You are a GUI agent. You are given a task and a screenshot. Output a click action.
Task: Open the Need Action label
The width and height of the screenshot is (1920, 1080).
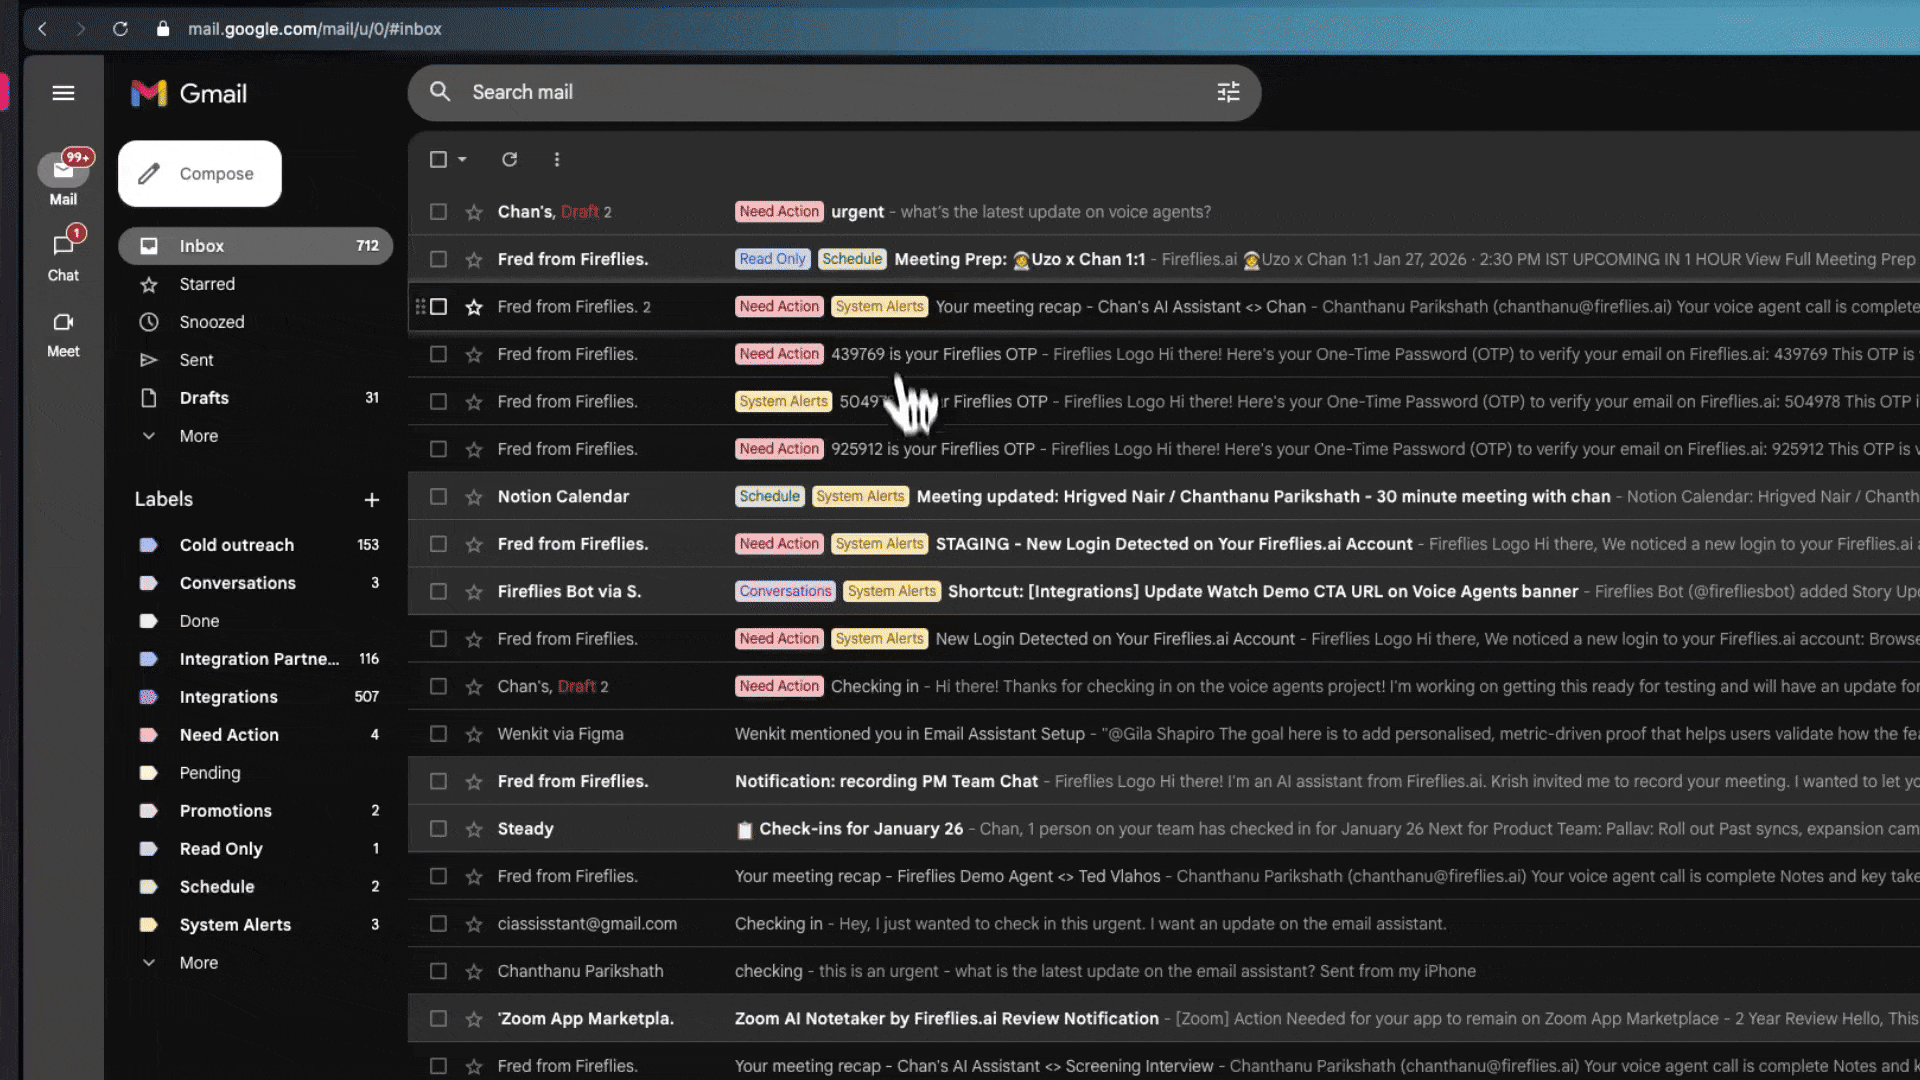[255, 735]
